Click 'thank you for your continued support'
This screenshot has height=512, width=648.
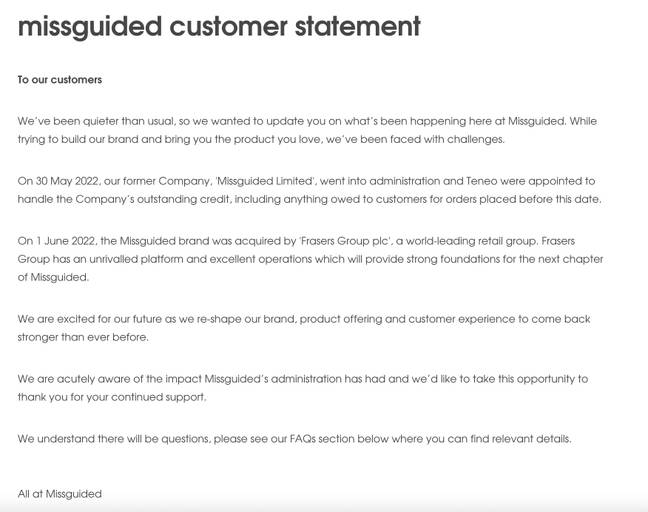(x=111, y=398)
